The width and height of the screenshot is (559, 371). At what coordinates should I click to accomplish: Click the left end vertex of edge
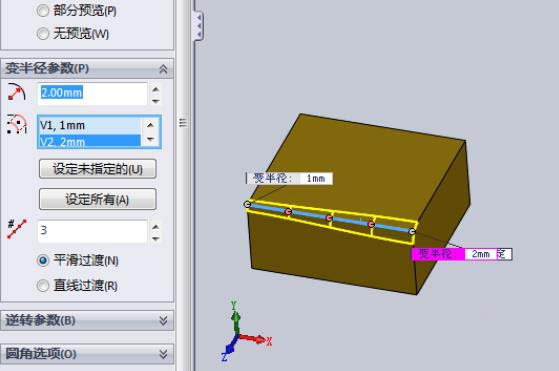click(x=247, y=204)
